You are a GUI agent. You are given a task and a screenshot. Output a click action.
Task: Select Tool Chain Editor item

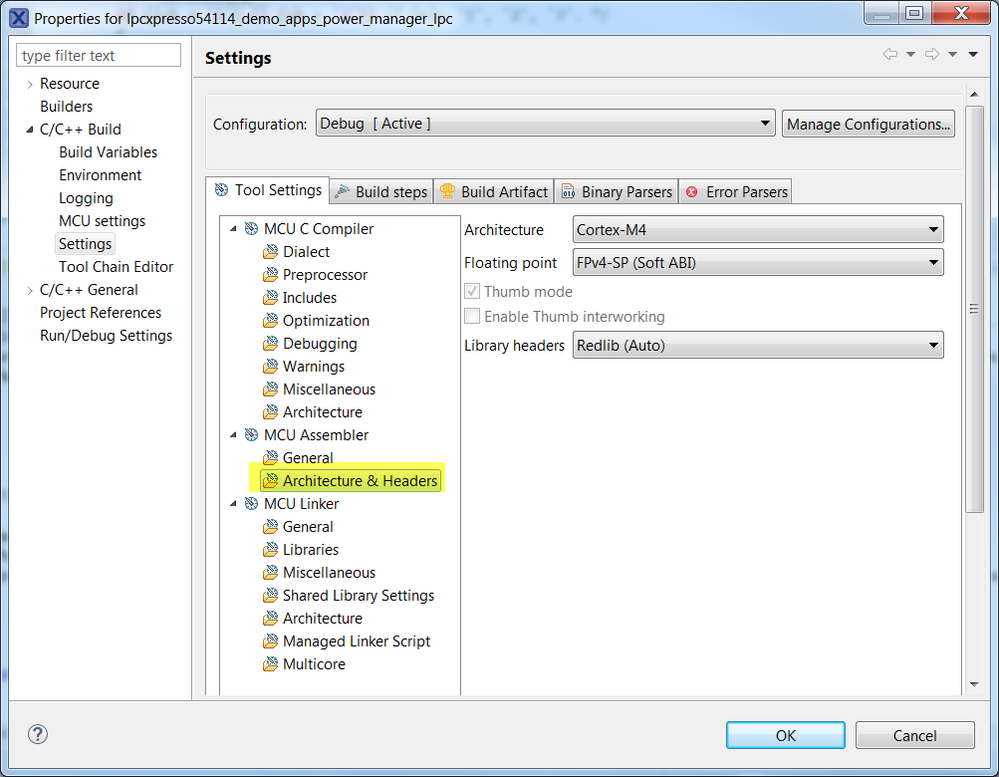pos(116,267)
